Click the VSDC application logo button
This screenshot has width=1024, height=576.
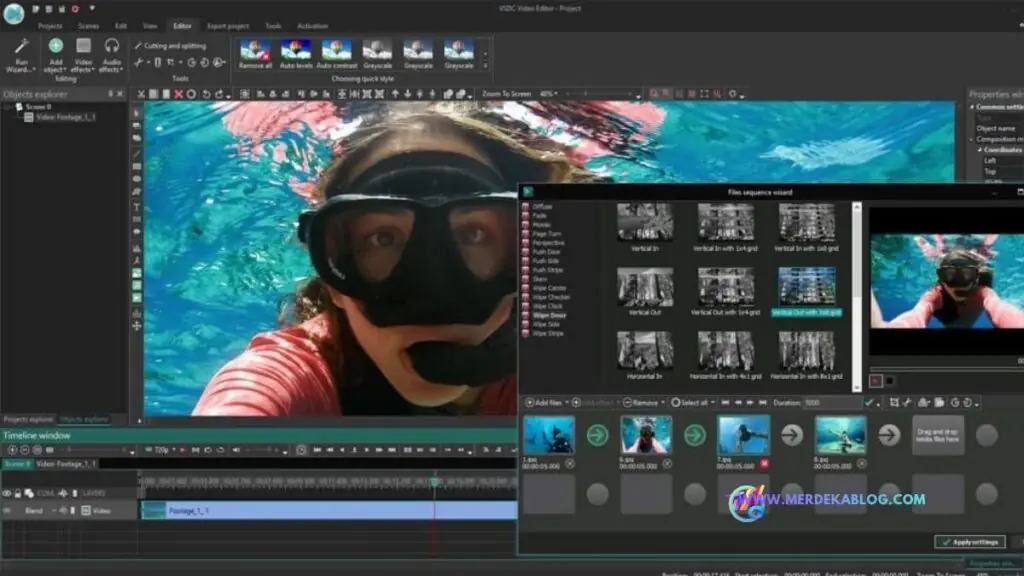(x=14, y=13)
